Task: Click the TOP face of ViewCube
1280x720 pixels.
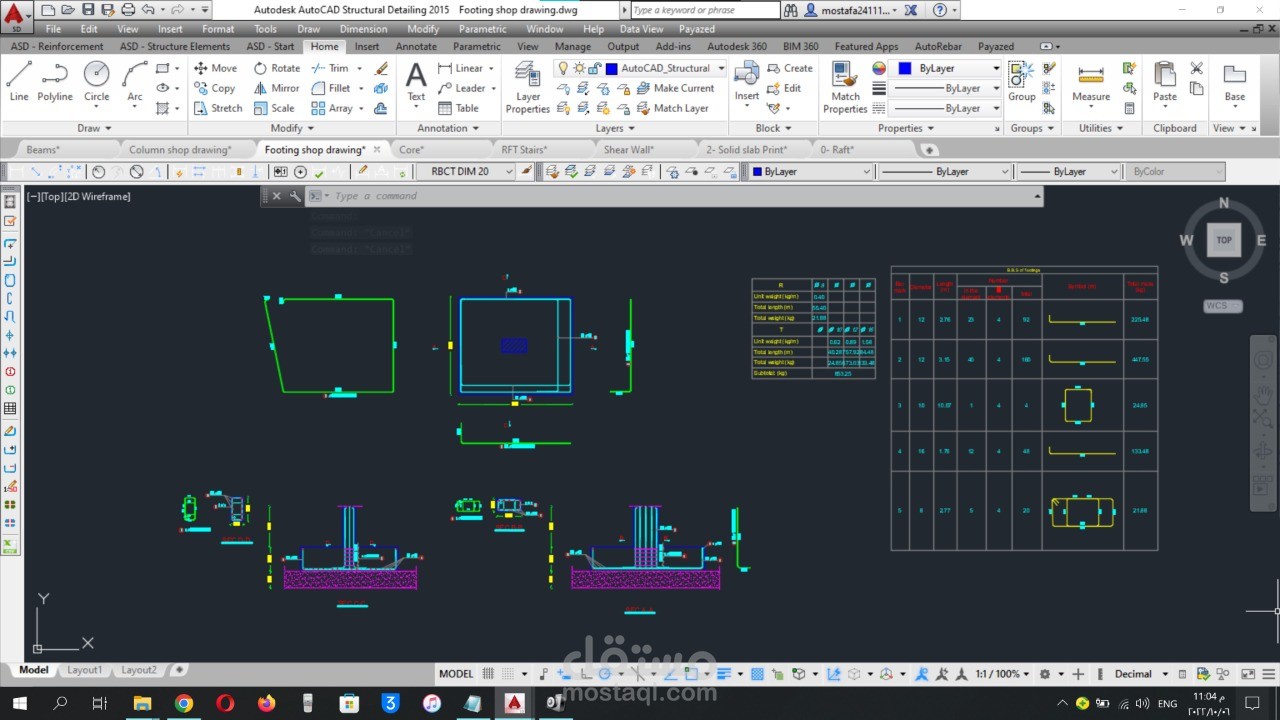Action: [1224, 240]
